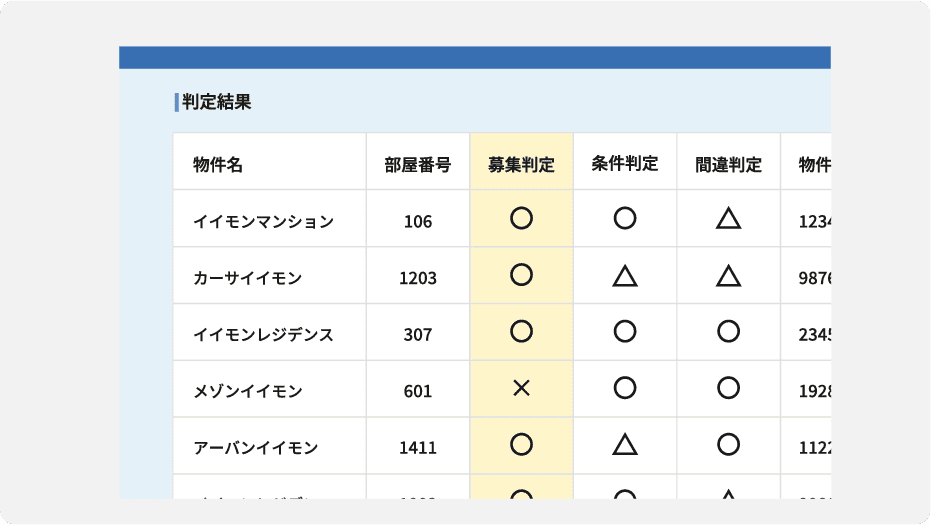The image size is (931, 525).
Task: Click the 間違判定 triangle for カーサイイモン
Action: tap(728, 276)
